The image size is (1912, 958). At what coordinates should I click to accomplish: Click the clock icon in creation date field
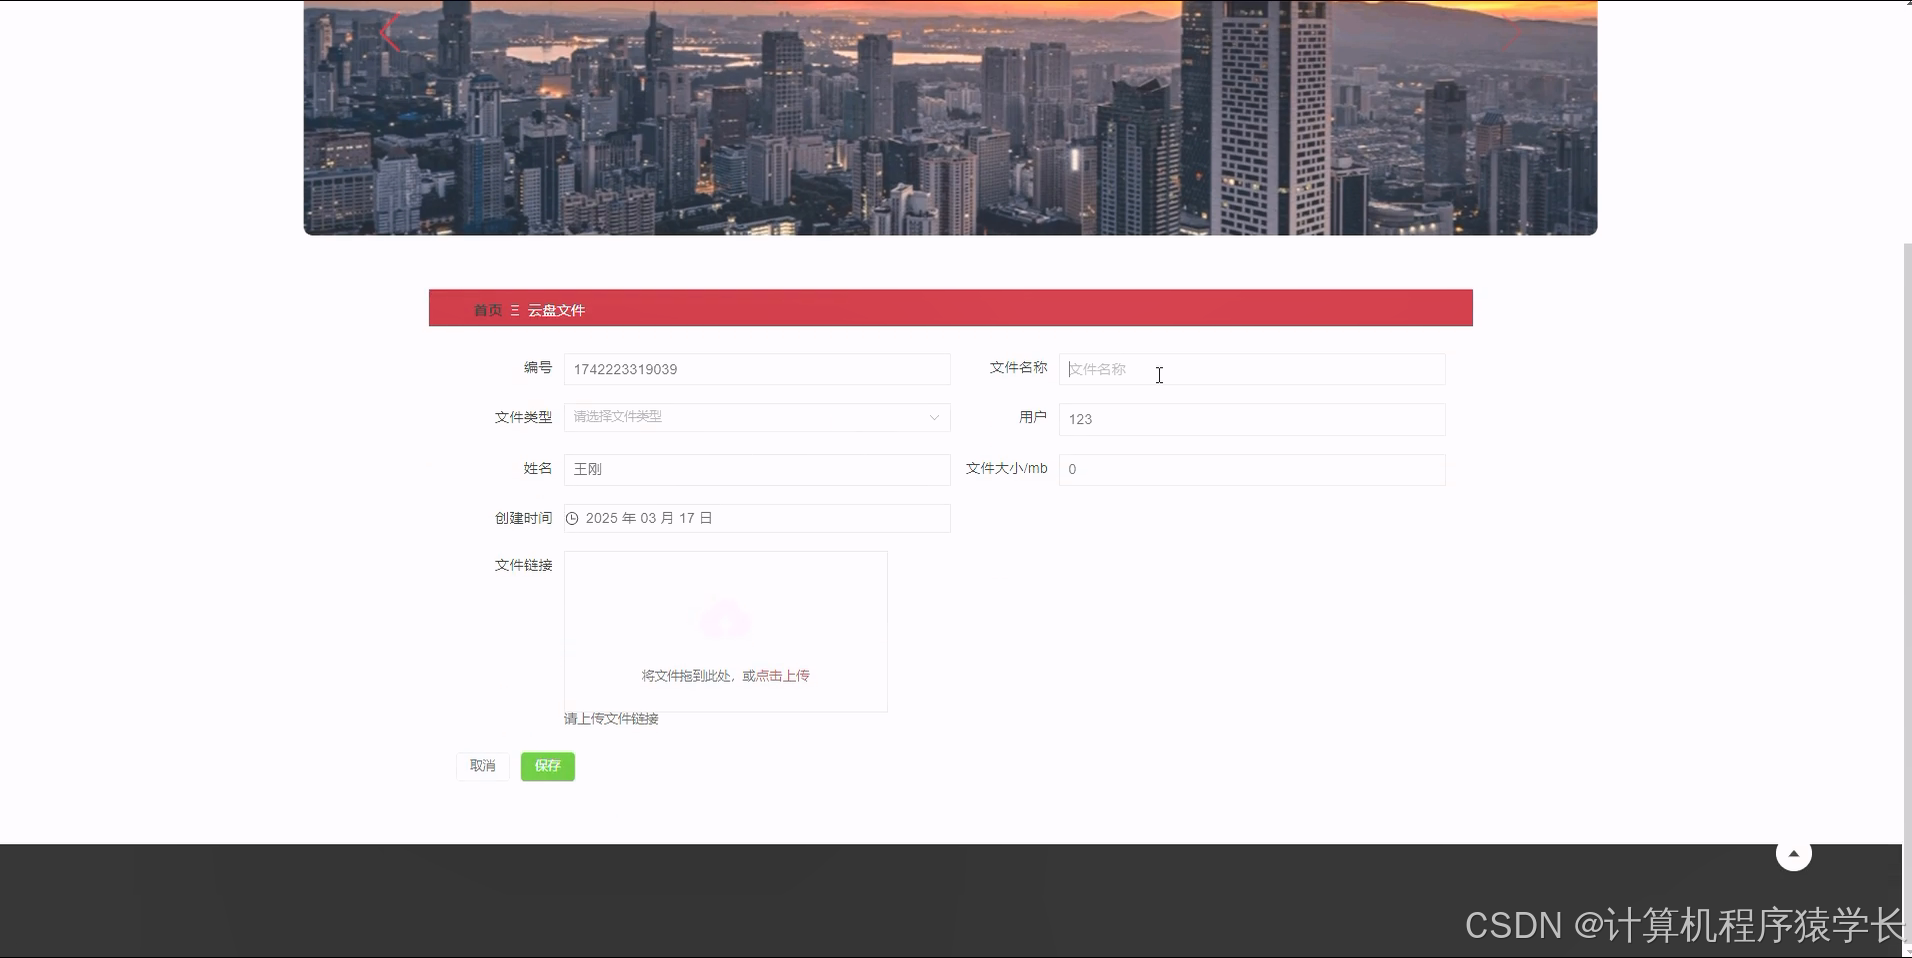coord(573,518)
